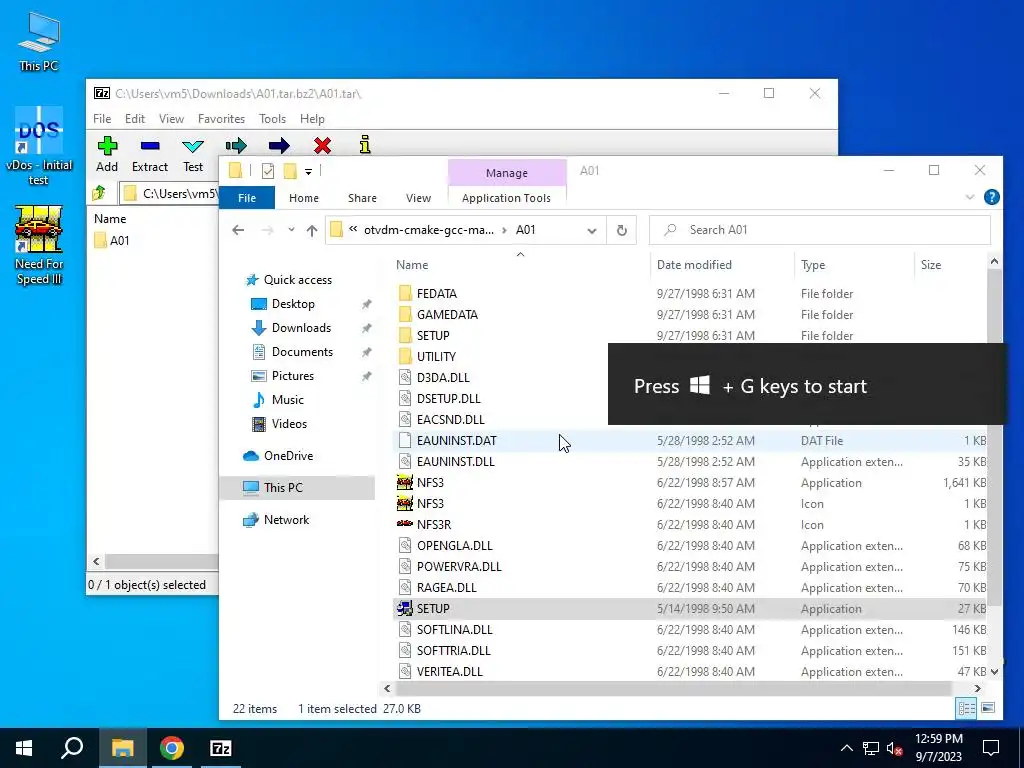Open Pictures in the navigation pane
Viewport: 1024px width, 768px height.
click(283, 376)
